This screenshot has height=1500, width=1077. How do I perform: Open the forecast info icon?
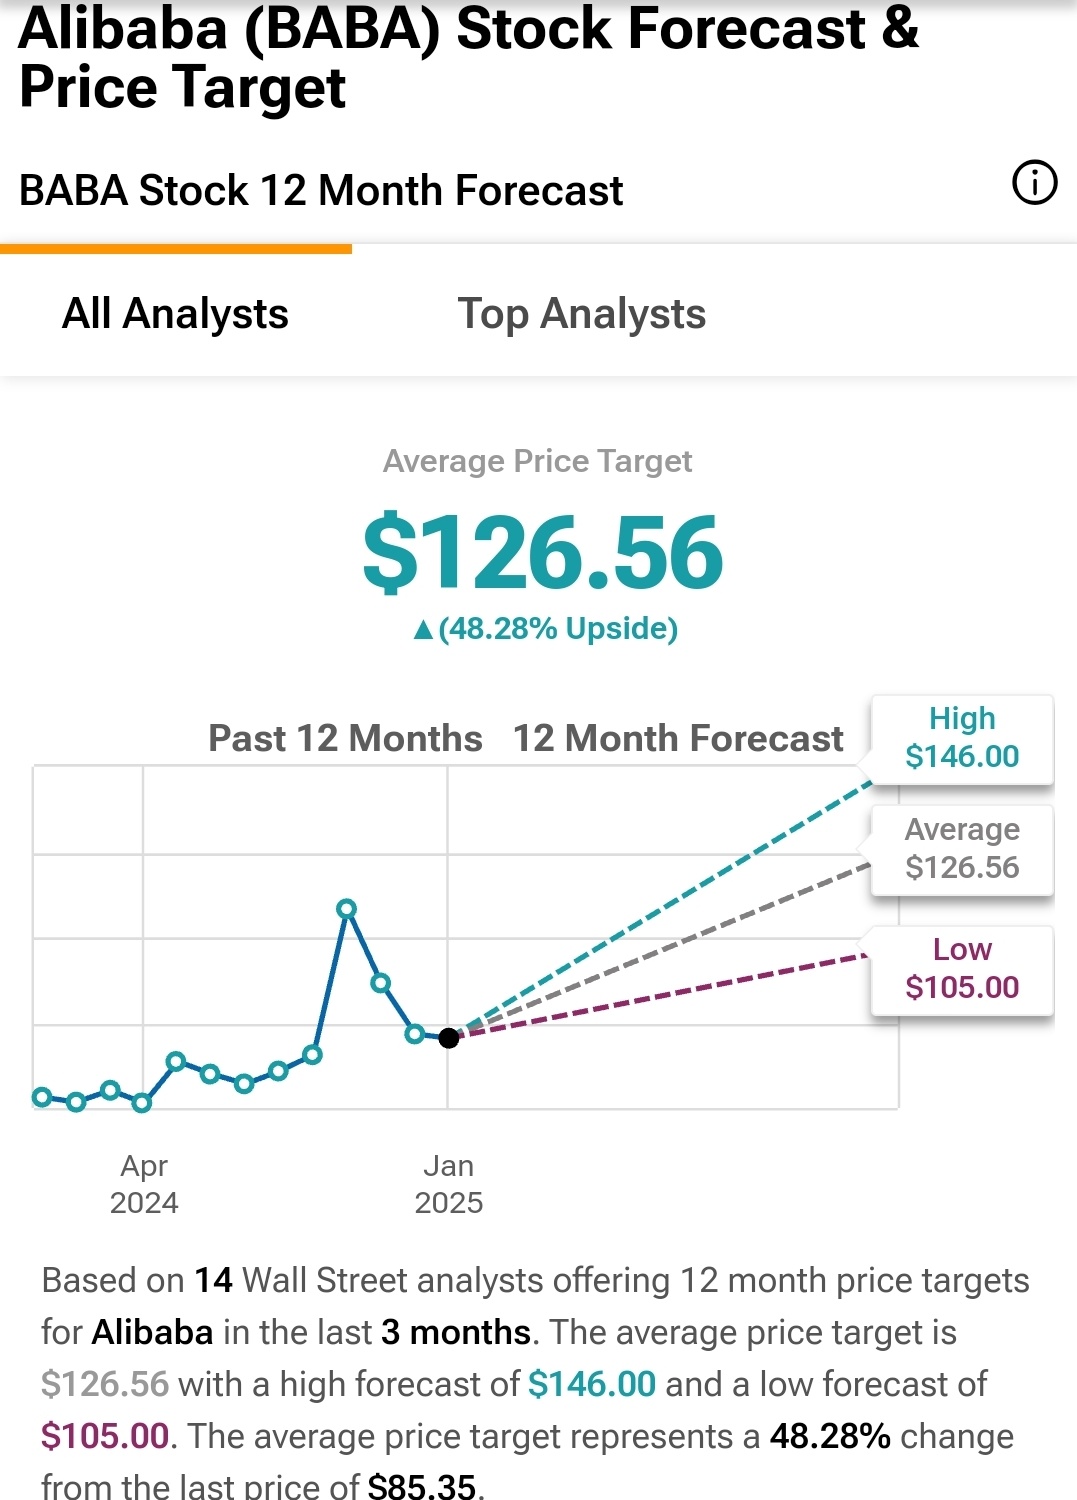tap(1034, 183)
